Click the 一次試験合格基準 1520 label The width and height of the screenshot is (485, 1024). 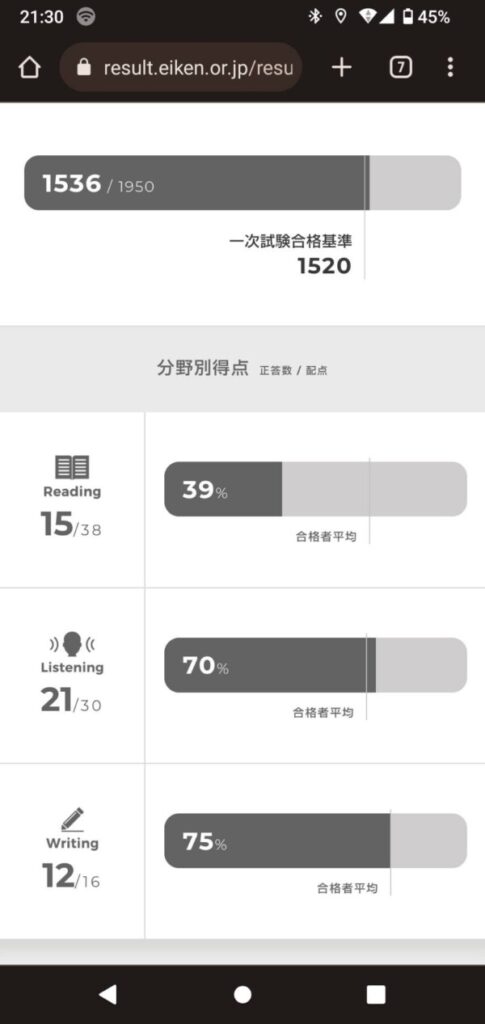pos(290,255)
